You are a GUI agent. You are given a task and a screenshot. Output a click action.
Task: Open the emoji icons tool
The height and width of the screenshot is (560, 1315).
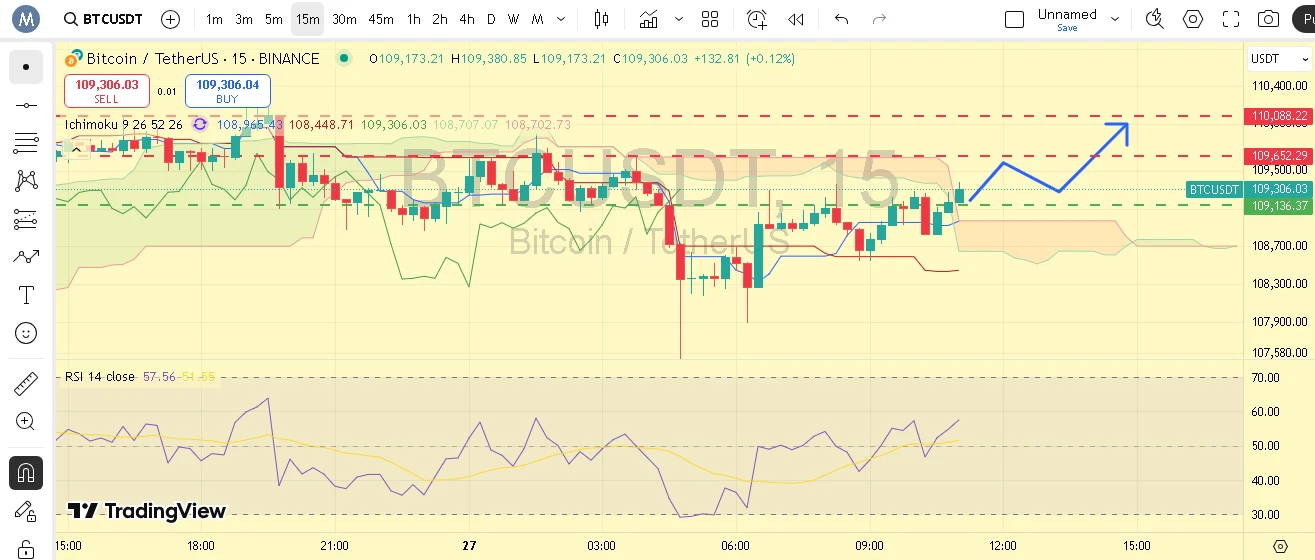26,333
